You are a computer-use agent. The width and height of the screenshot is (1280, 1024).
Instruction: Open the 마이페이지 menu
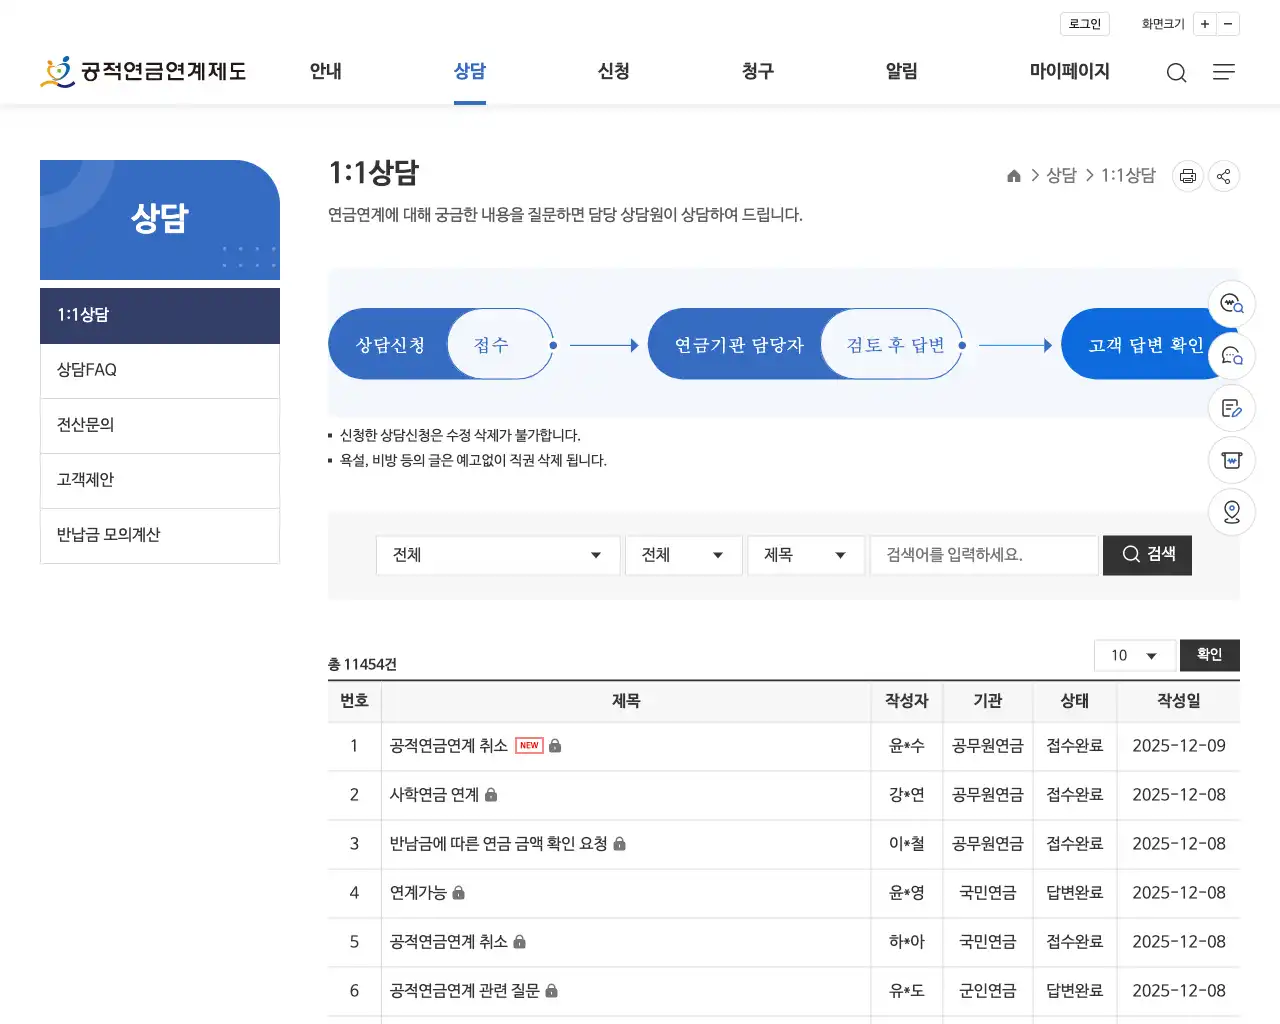pos(1069,71)
